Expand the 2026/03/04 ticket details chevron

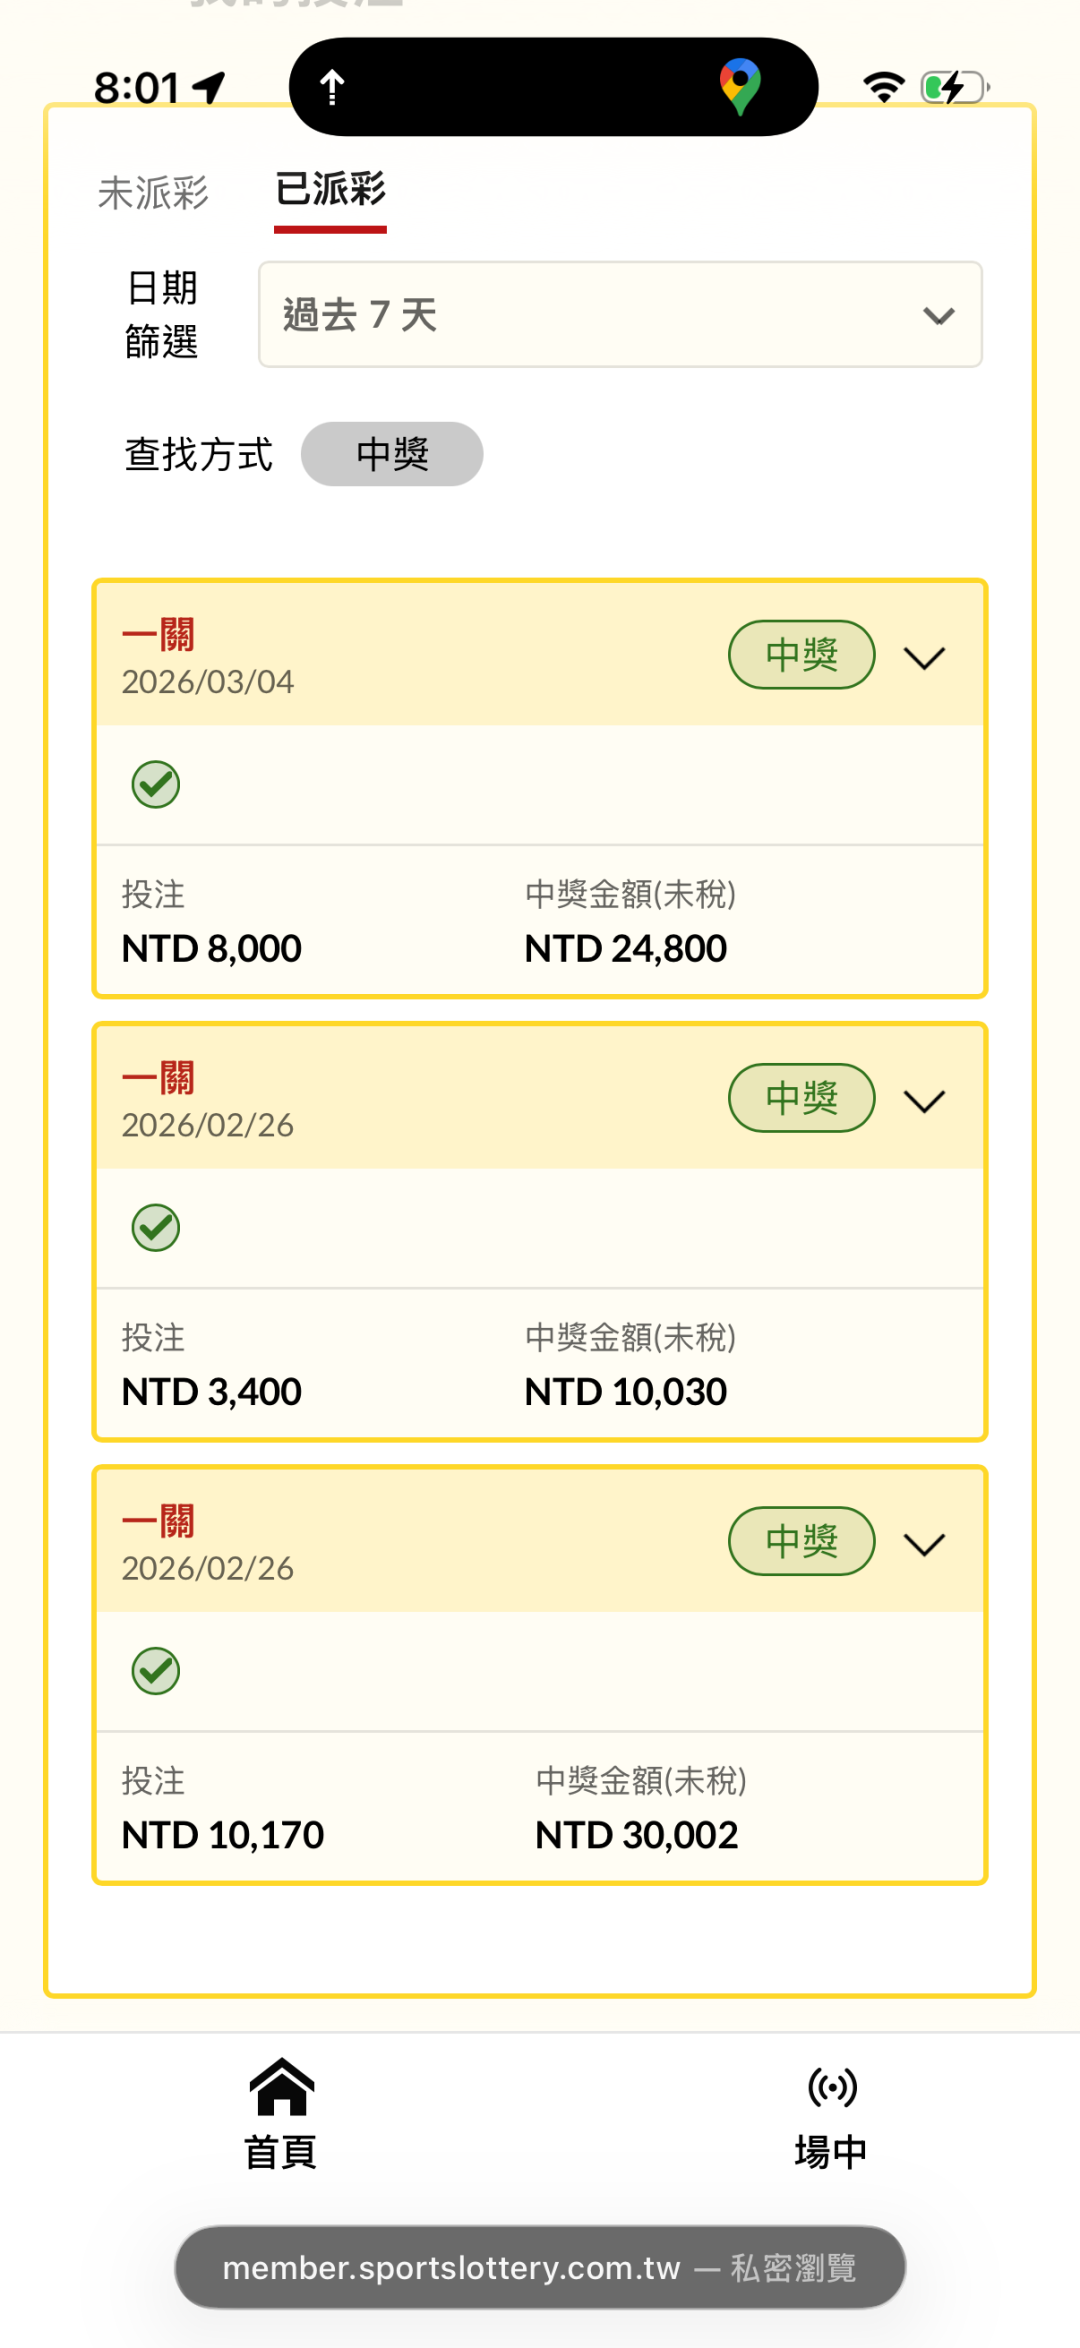924,658
